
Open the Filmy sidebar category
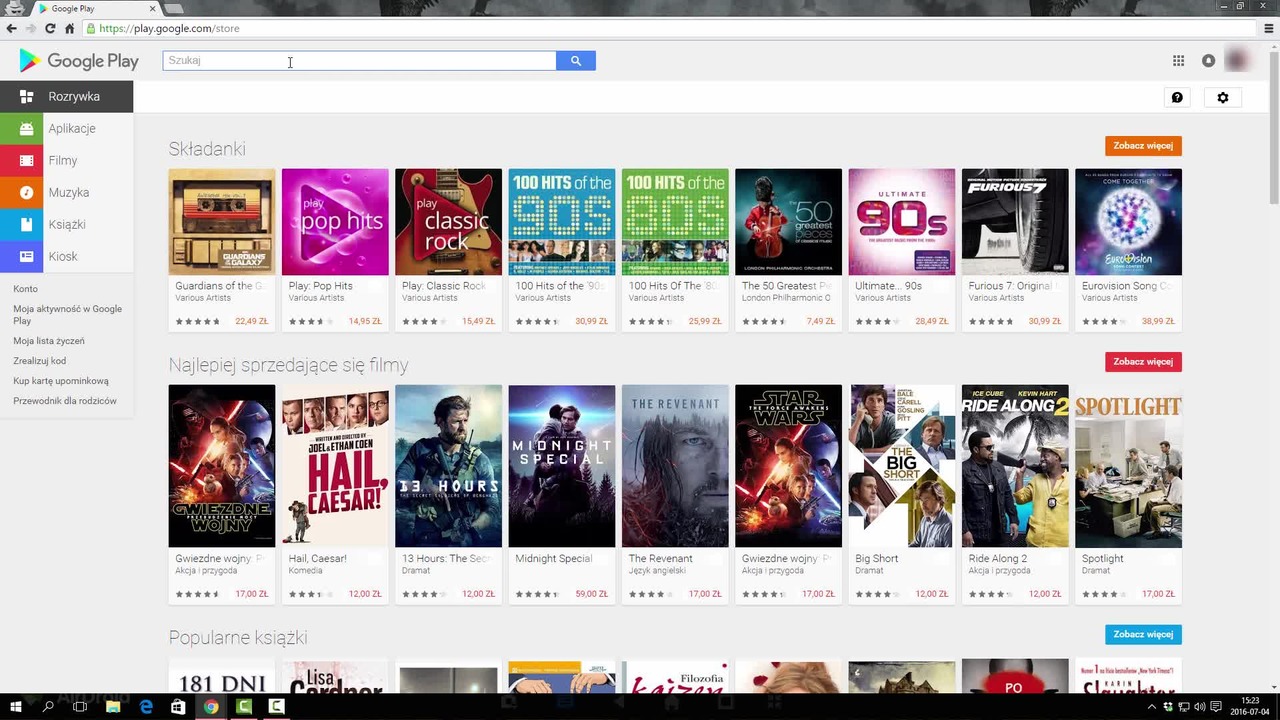(66, 160)
